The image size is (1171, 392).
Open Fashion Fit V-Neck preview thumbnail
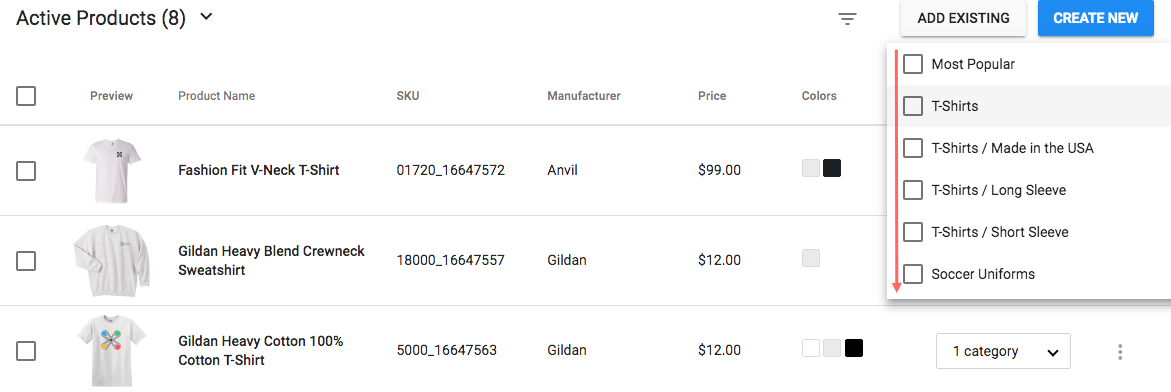coord(112,171)
